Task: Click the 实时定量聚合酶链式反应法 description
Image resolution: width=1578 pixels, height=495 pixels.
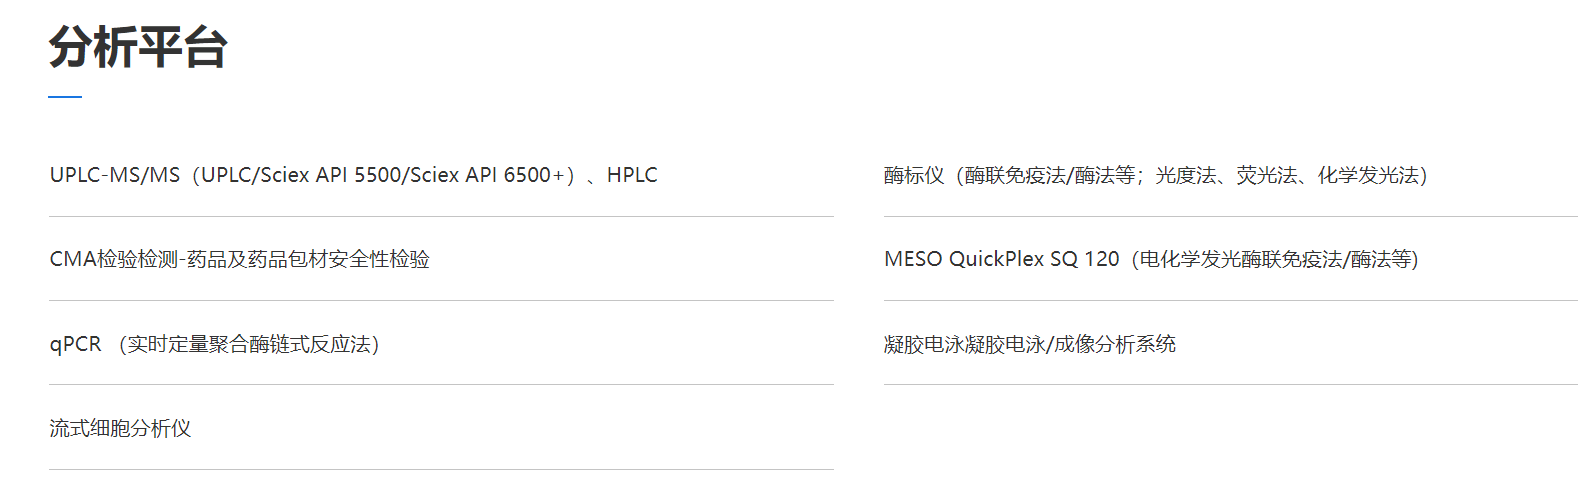Action: tap(248, 344)
